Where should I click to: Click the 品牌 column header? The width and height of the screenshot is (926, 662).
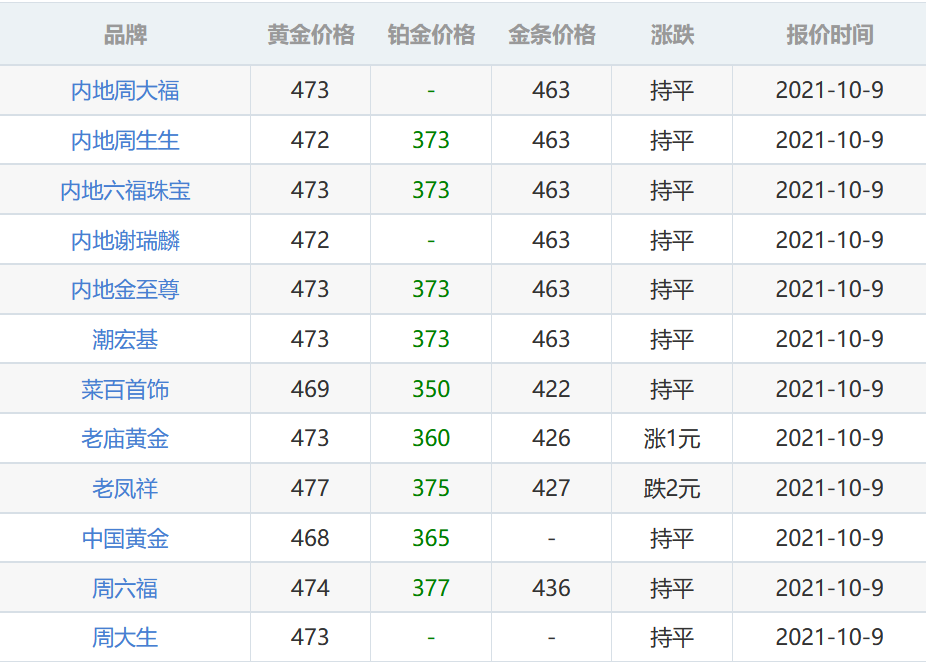pyautogui.click(x=125, y=35)
